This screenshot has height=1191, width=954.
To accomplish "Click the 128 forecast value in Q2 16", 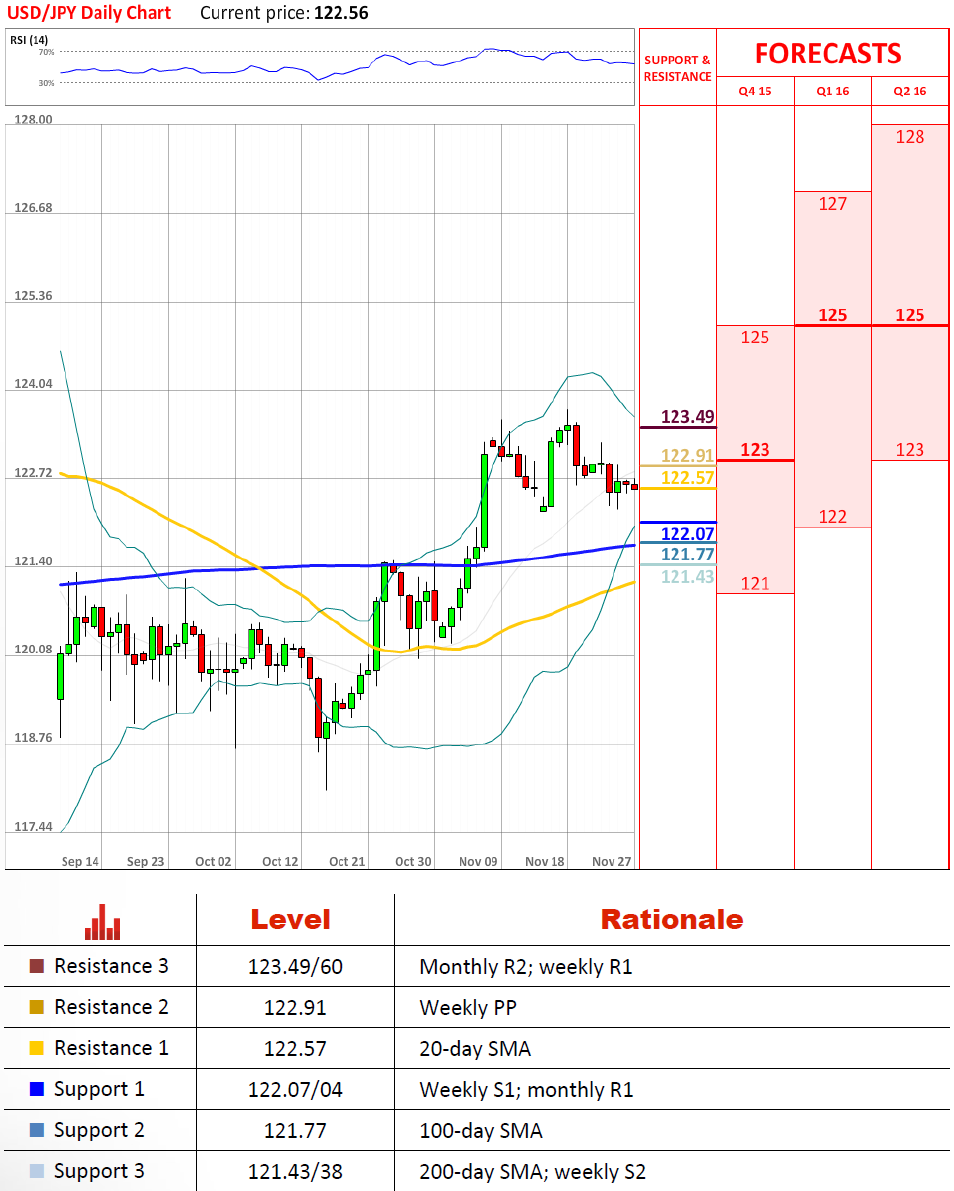I will click(x=910, y=137).
